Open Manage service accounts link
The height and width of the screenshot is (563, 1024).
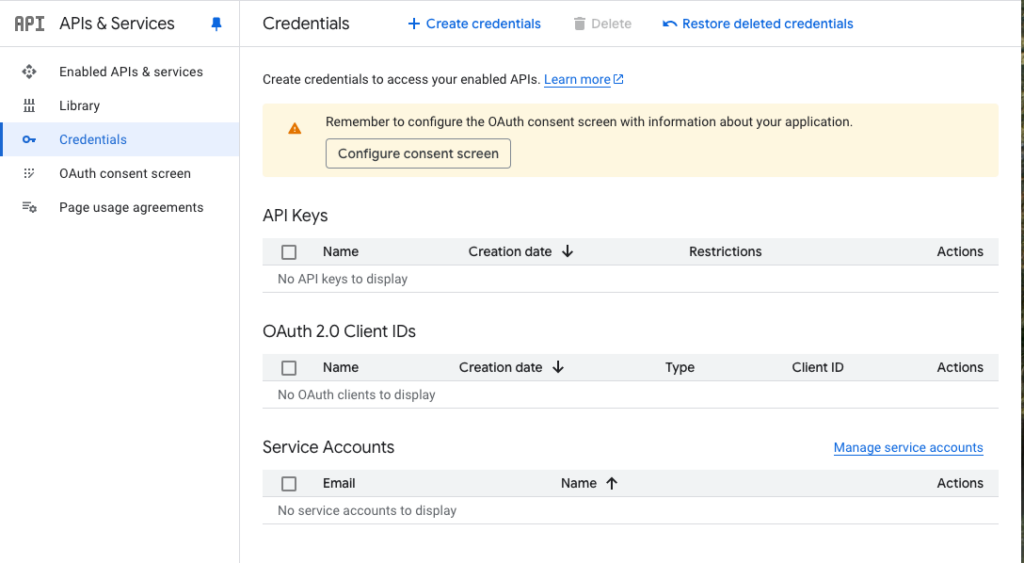point(908,447)
